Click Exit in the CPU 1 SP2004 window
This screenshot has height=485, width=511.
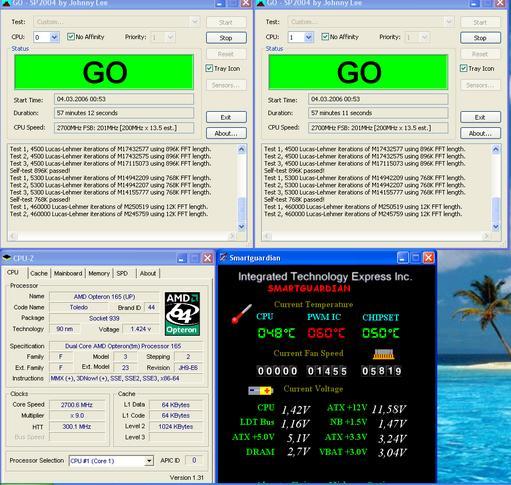coord(480,117)
